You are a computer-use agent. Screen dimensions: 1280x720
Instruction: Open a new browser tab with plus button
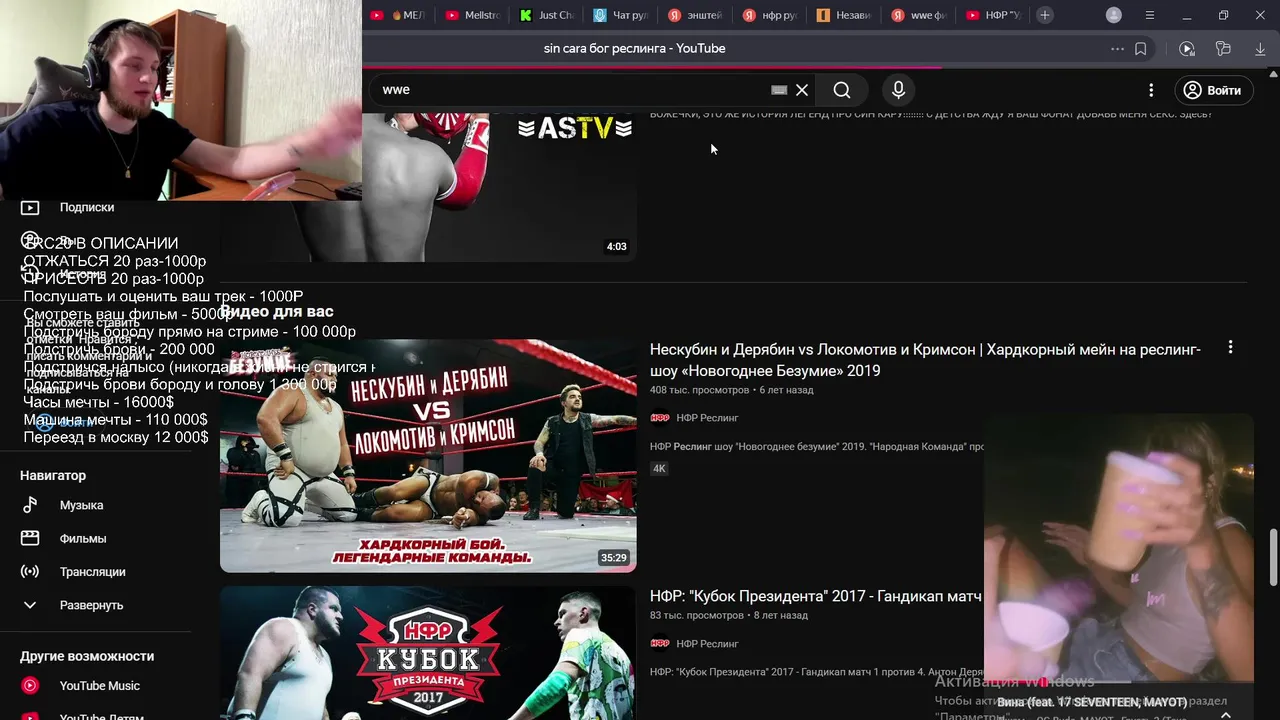(1045, 15)
